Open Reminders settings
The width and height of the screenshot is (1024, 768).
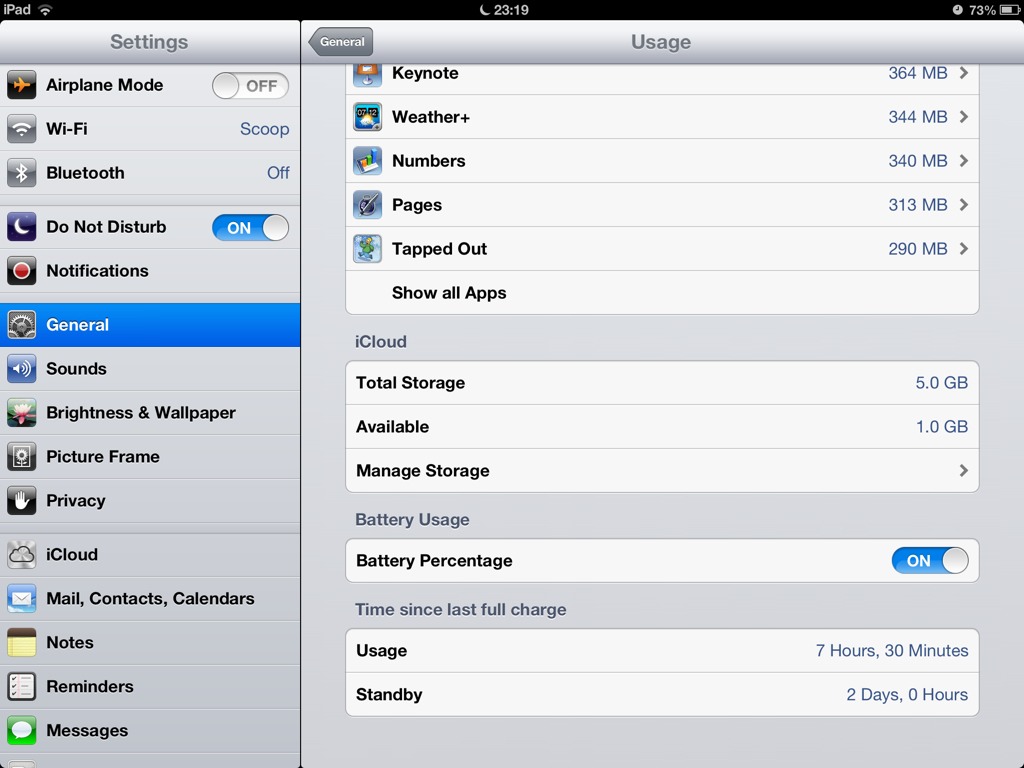150,686
